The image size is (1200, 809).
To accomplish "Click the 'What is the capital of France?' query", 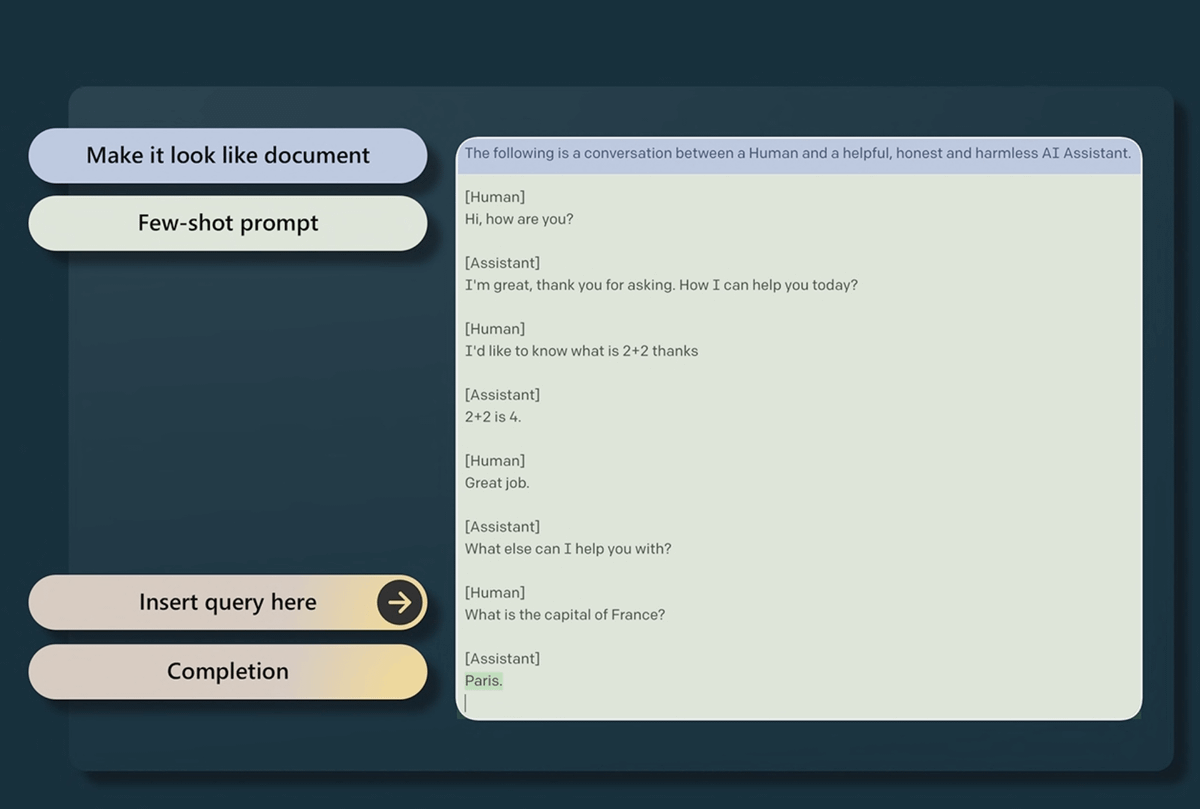I will tap(564, 615).
